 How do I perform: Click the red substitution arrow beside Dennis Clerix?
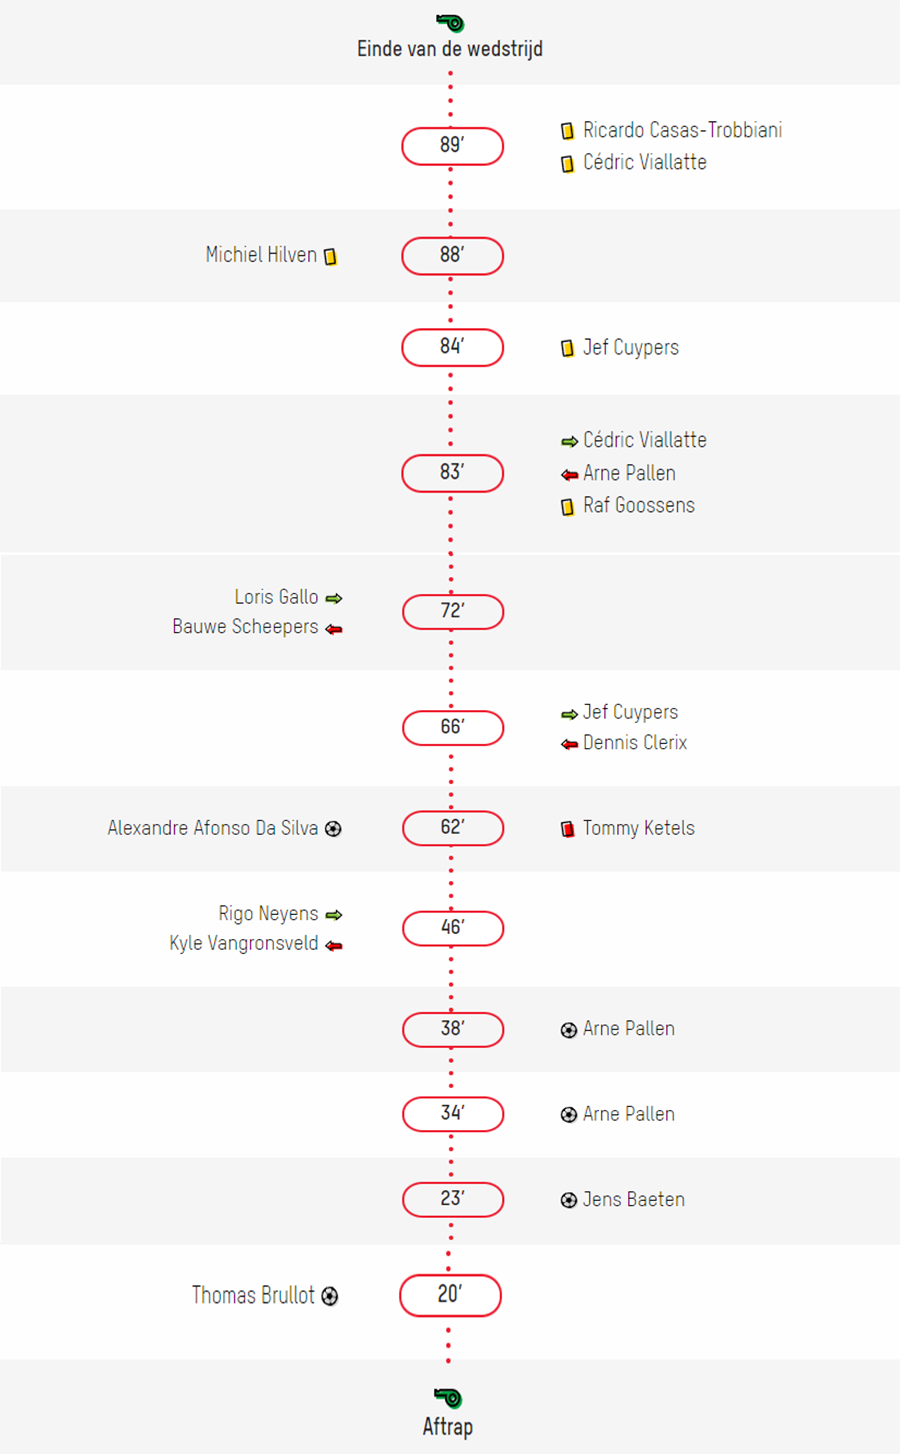[x=570, y=744]
